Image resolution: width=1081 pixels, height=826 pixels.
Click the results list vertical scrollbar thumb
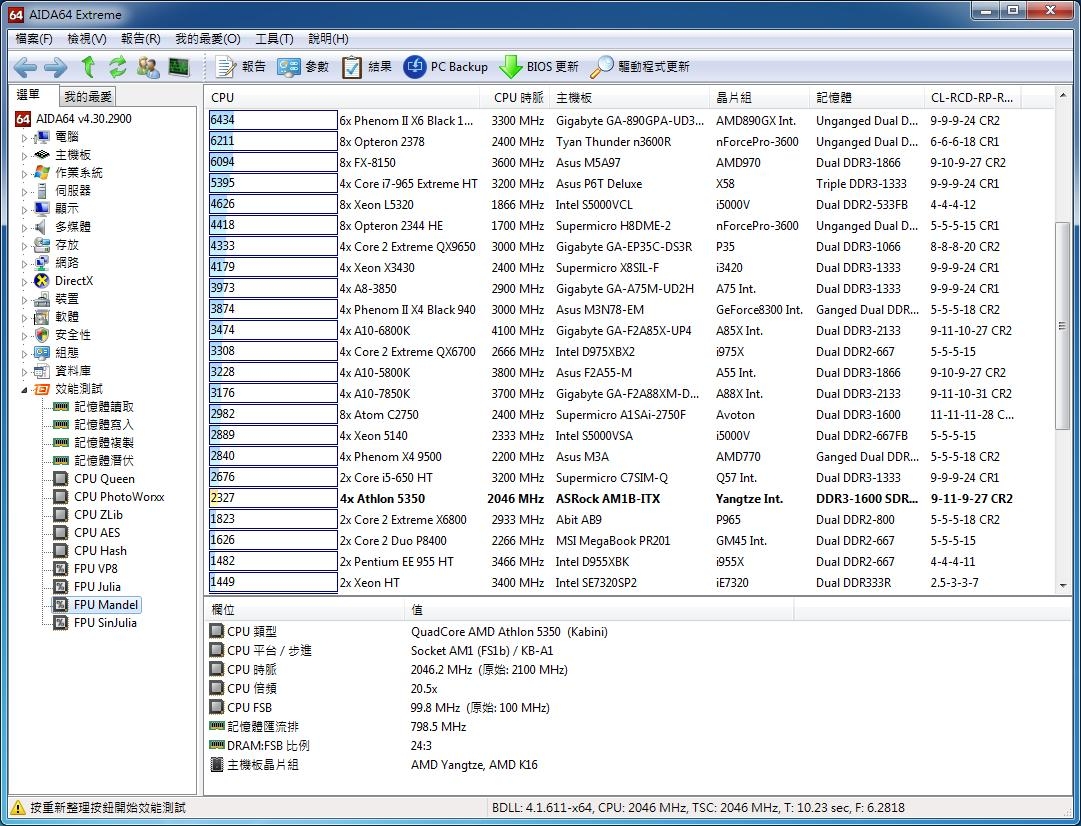tap(1062, 326)
